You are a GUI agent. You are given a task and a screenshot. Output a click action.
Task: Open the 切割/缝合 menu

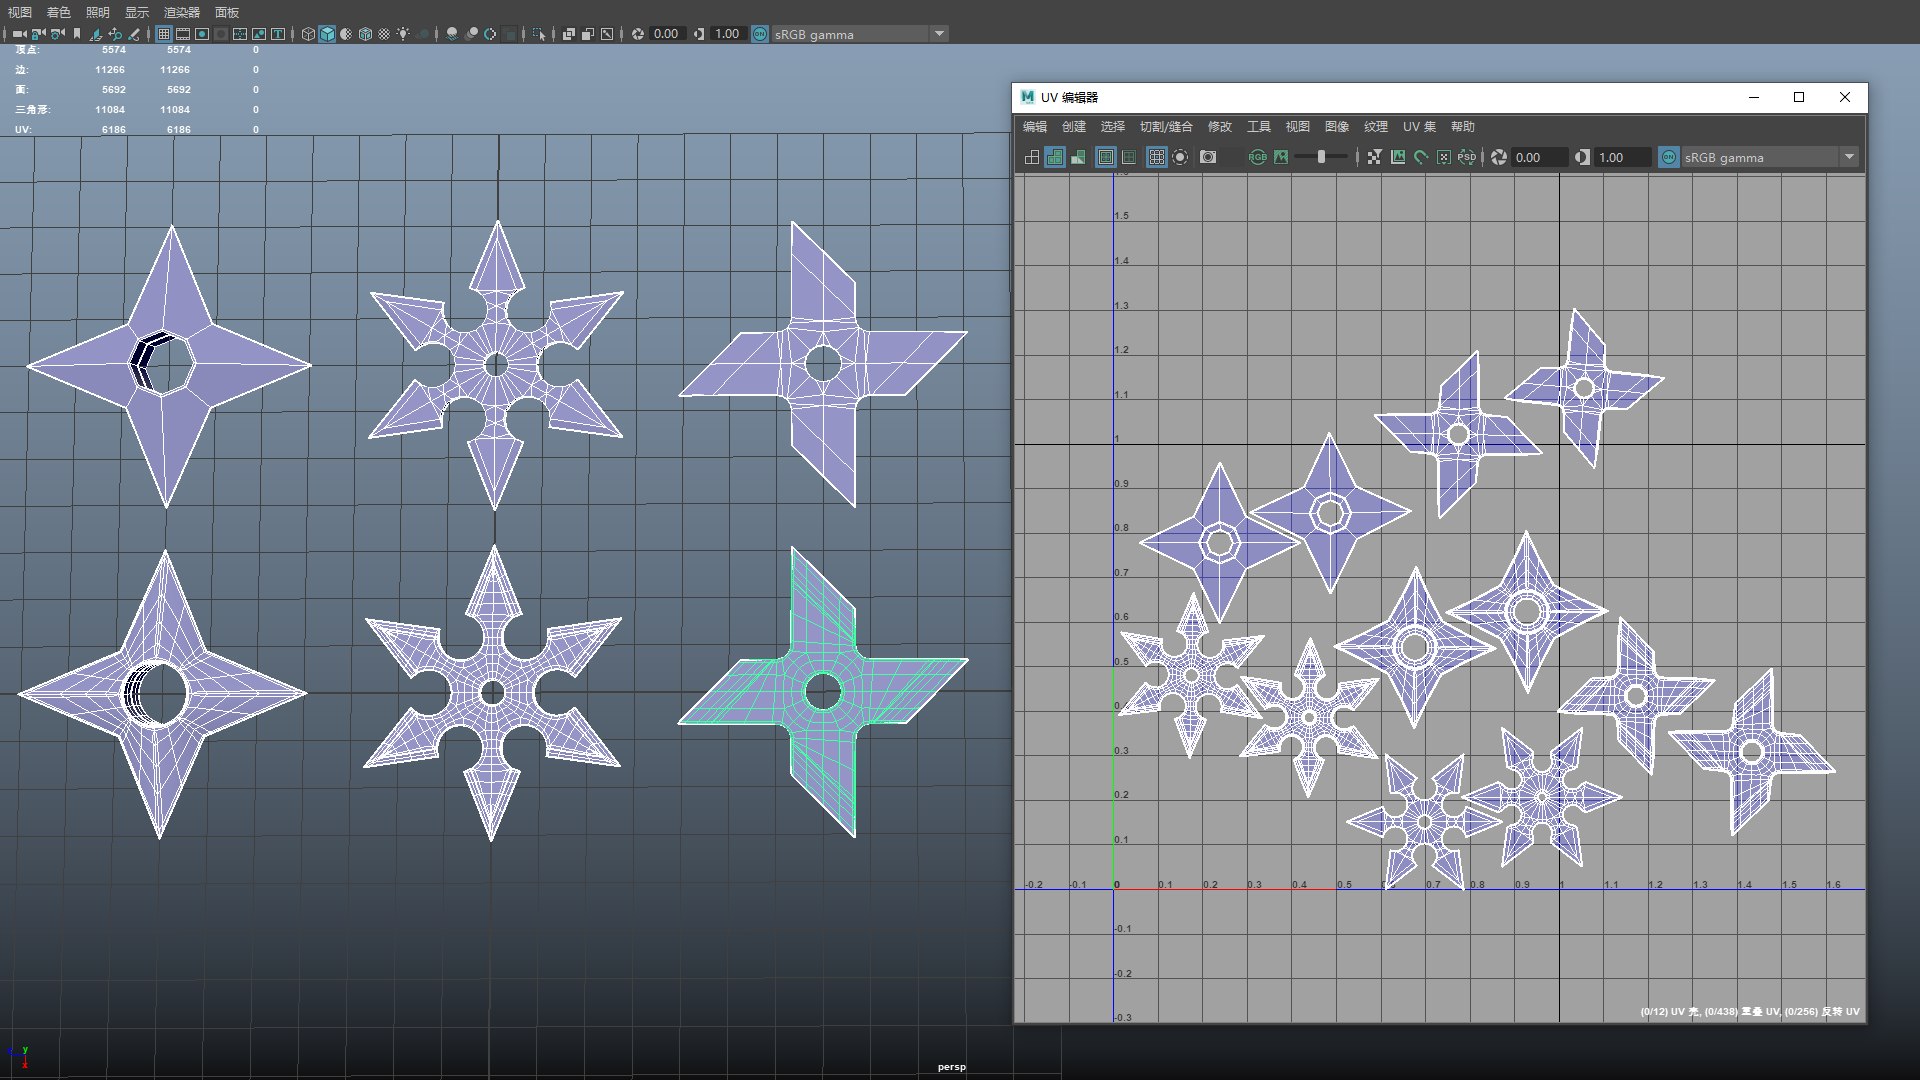(1166, 127)
